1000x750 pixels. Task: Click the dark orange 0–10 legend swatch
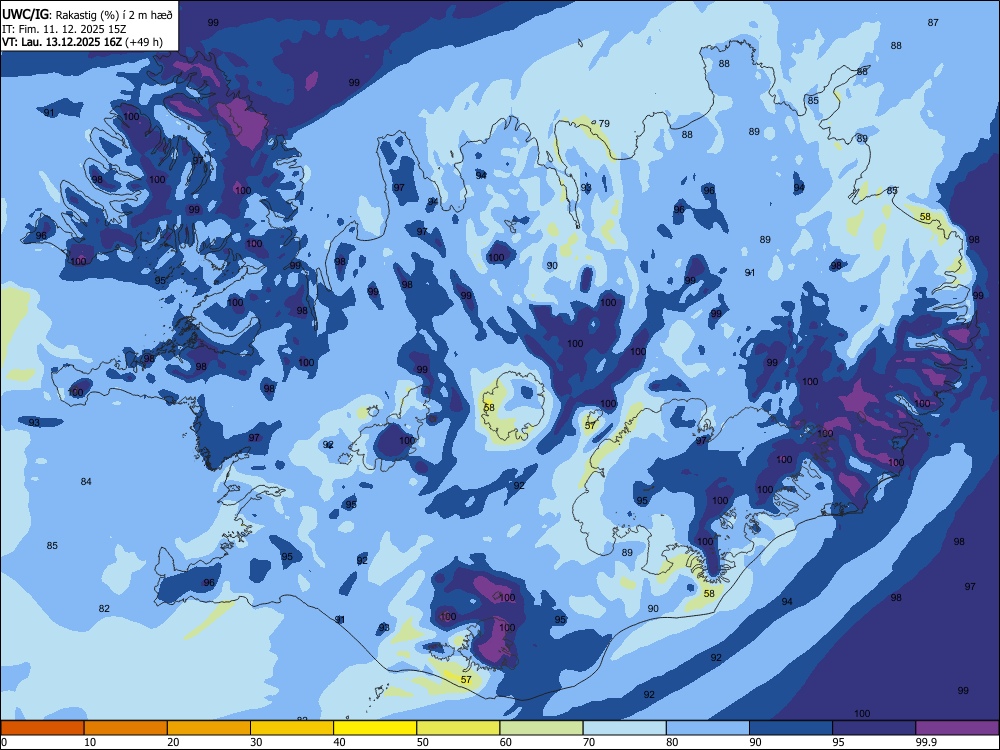[x=42, y=728]
